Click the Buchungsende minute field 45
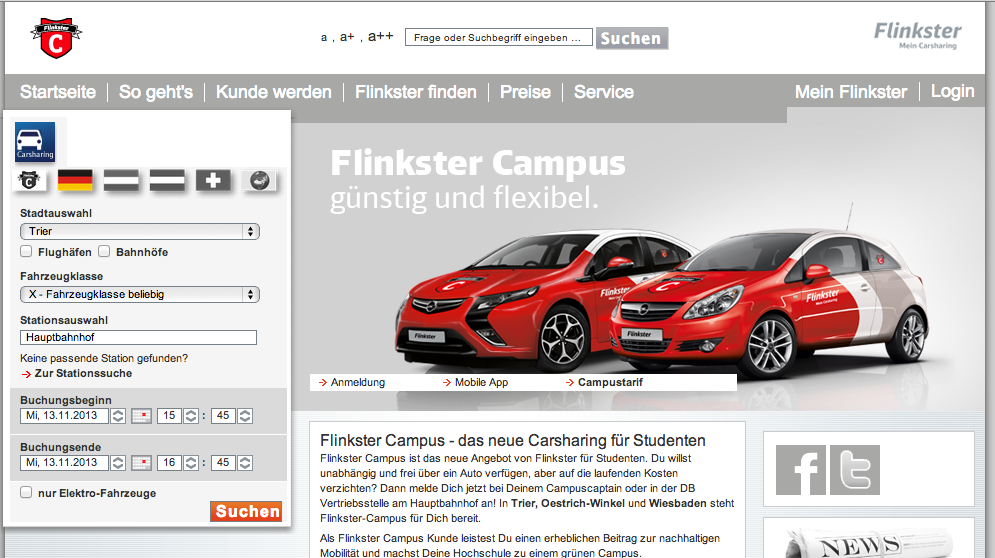This screenshot has height=558, width=995. click(223, 463)
